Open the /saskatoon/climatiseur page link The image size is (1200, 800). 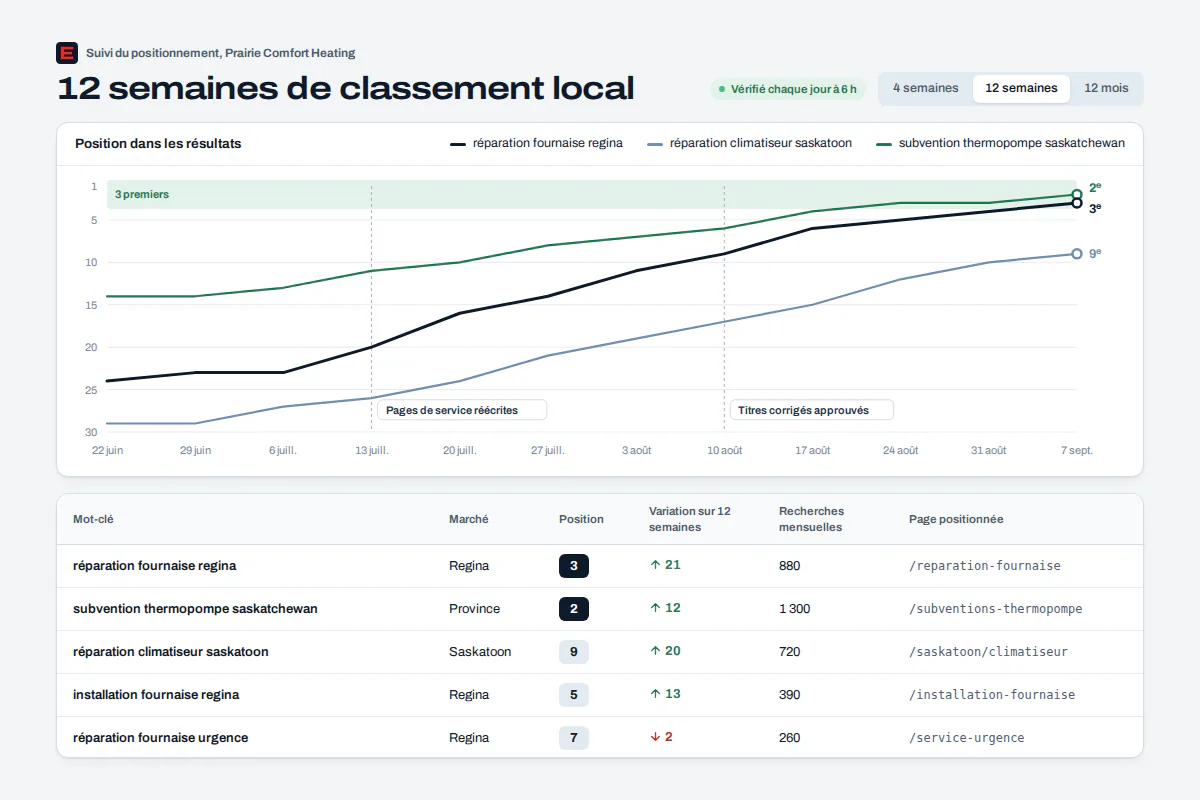pyautogui.click(x=989, y=652)
